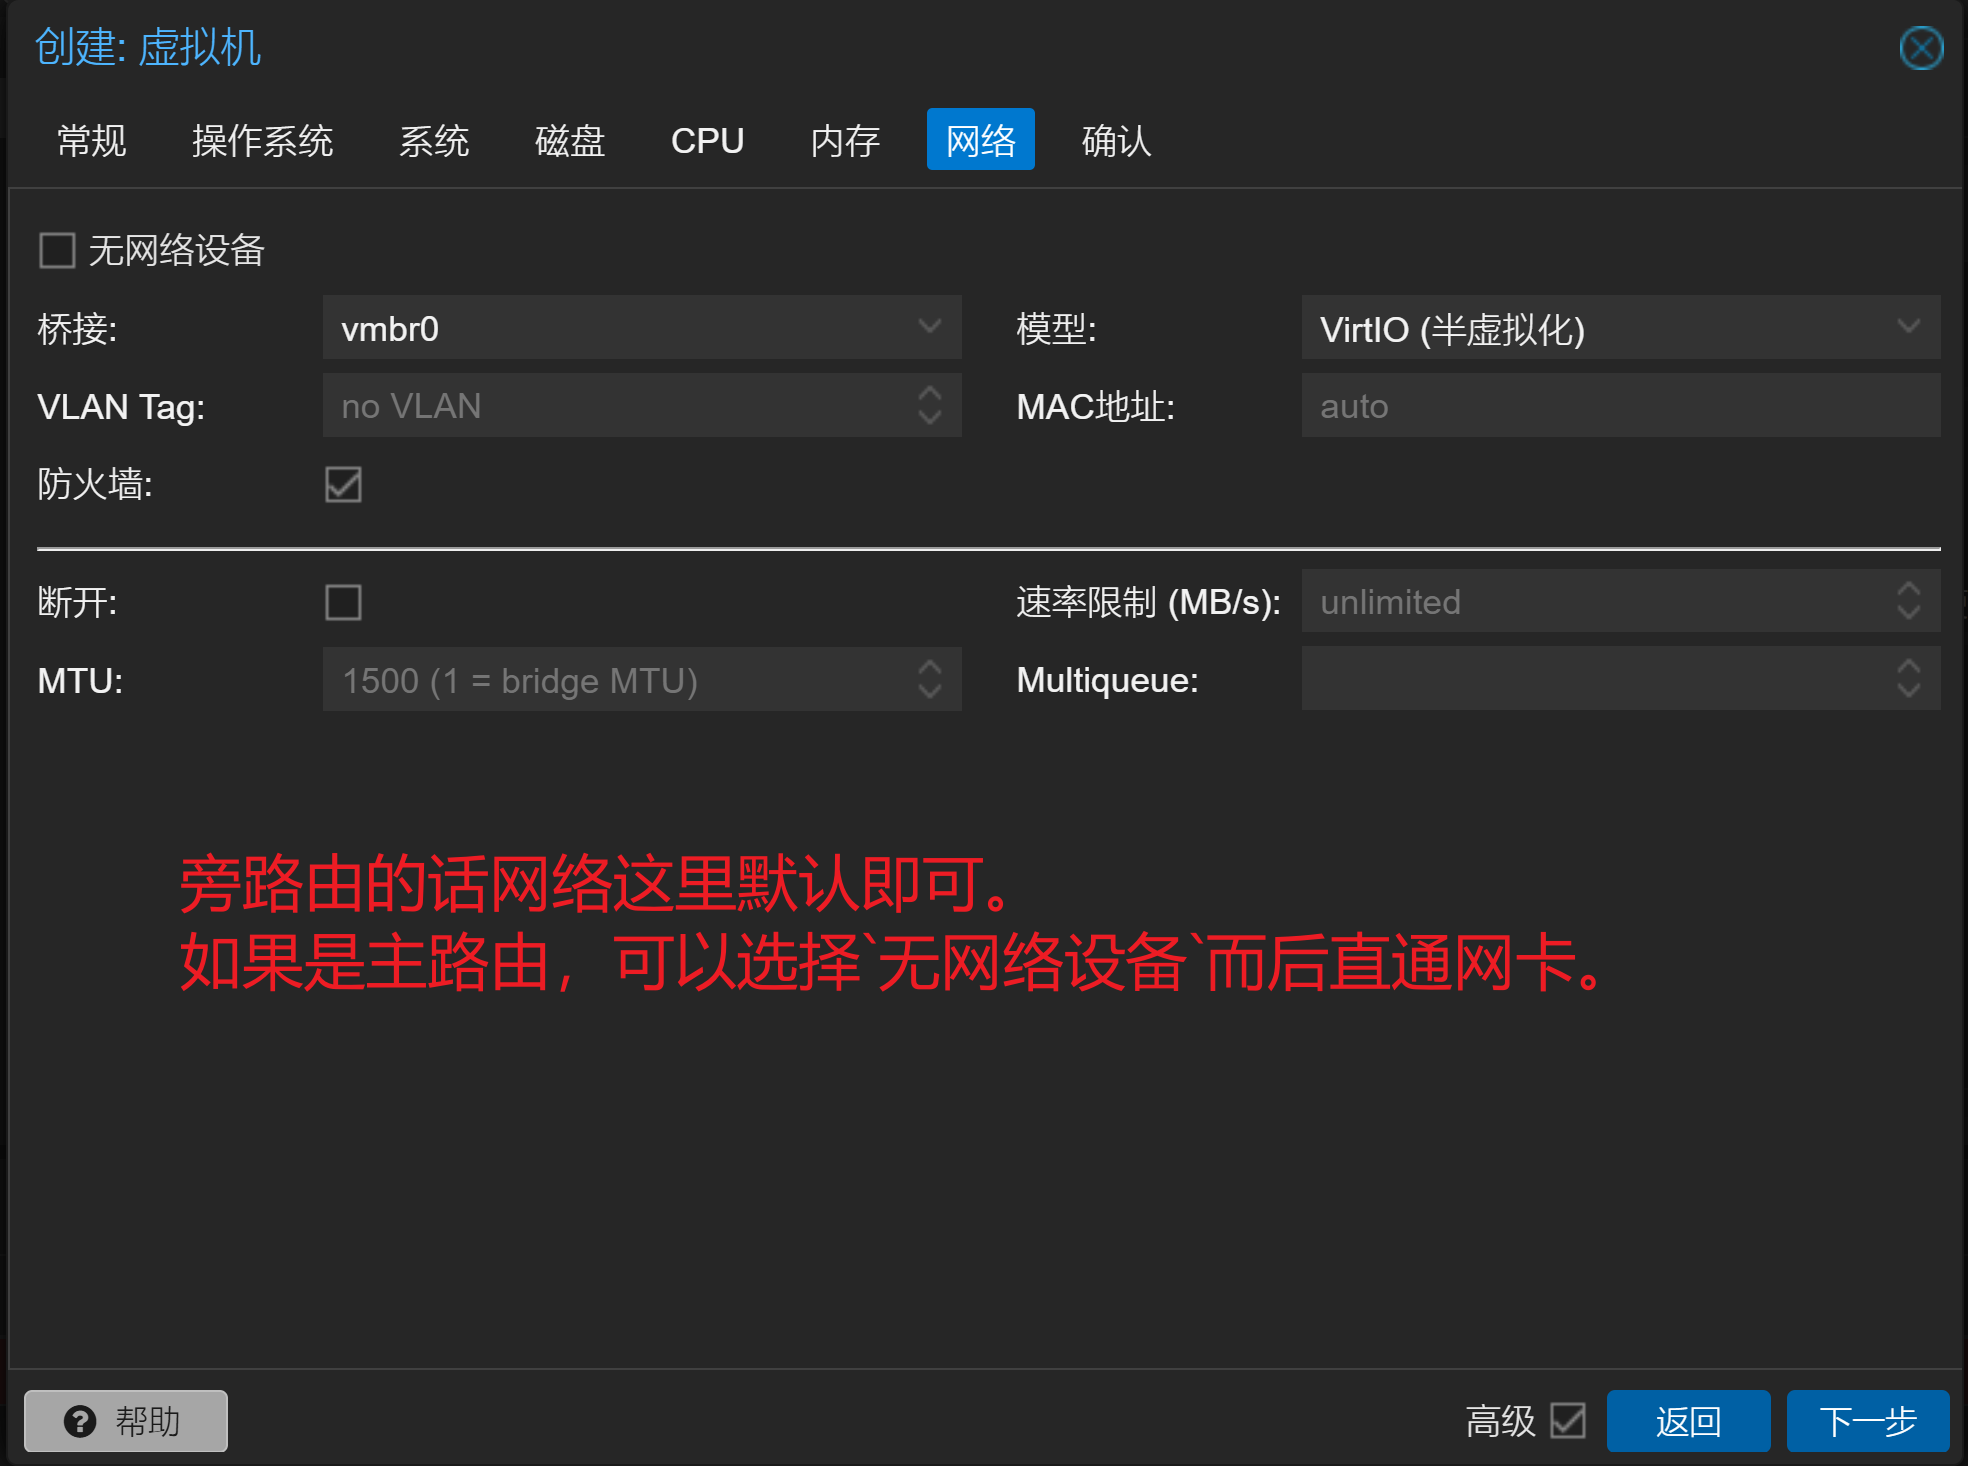This screenshot has width=1968, height=1466.
Task: Click the 速率限制 spinner arrows
Action: (1909, 601)
